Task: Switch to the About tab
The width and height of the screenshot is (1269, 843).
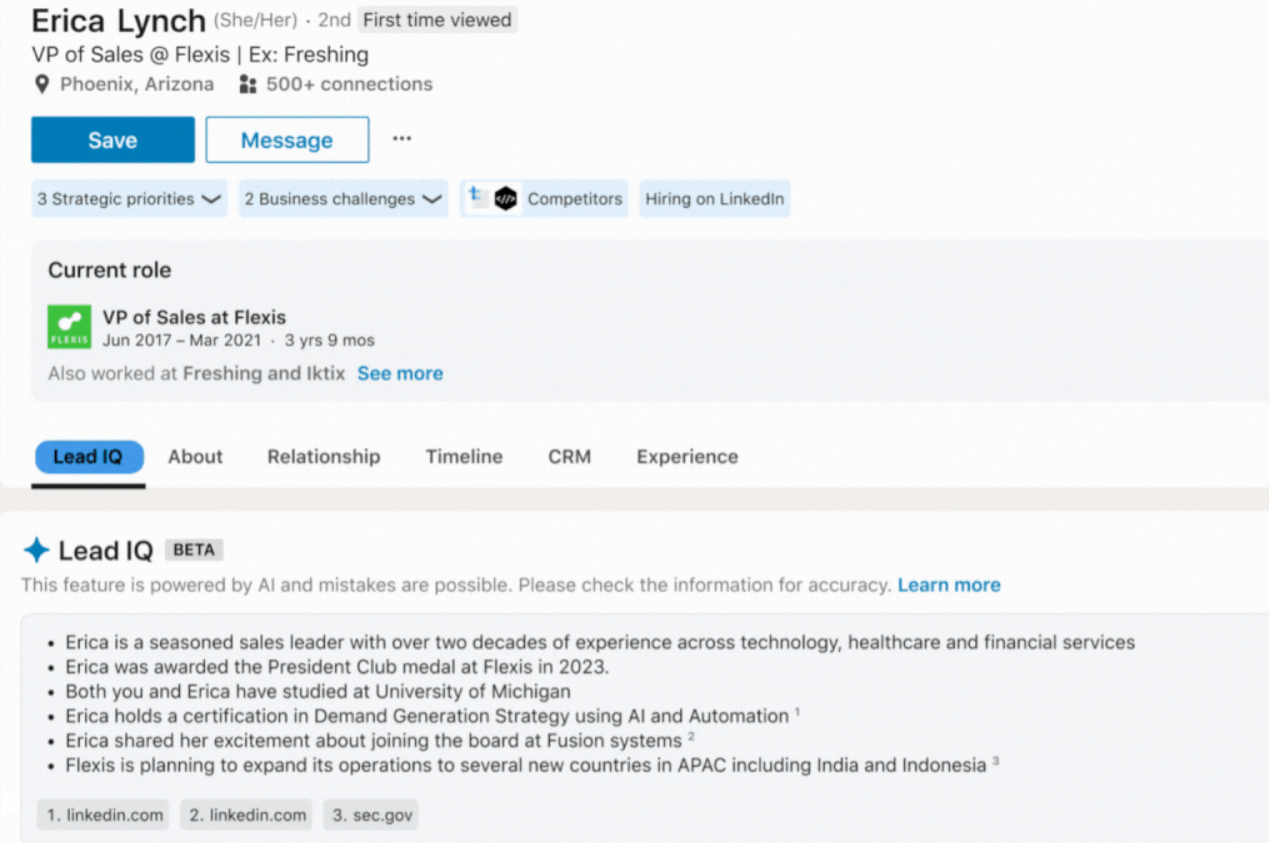Action: coord(195,456)
